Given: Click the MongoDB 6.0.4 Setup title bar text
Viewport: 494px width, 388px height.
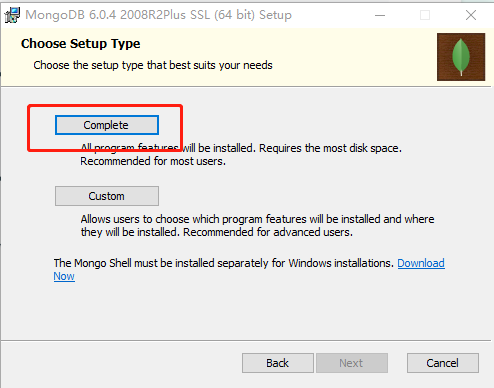Looking at the screenshot, I should point(158,15).
